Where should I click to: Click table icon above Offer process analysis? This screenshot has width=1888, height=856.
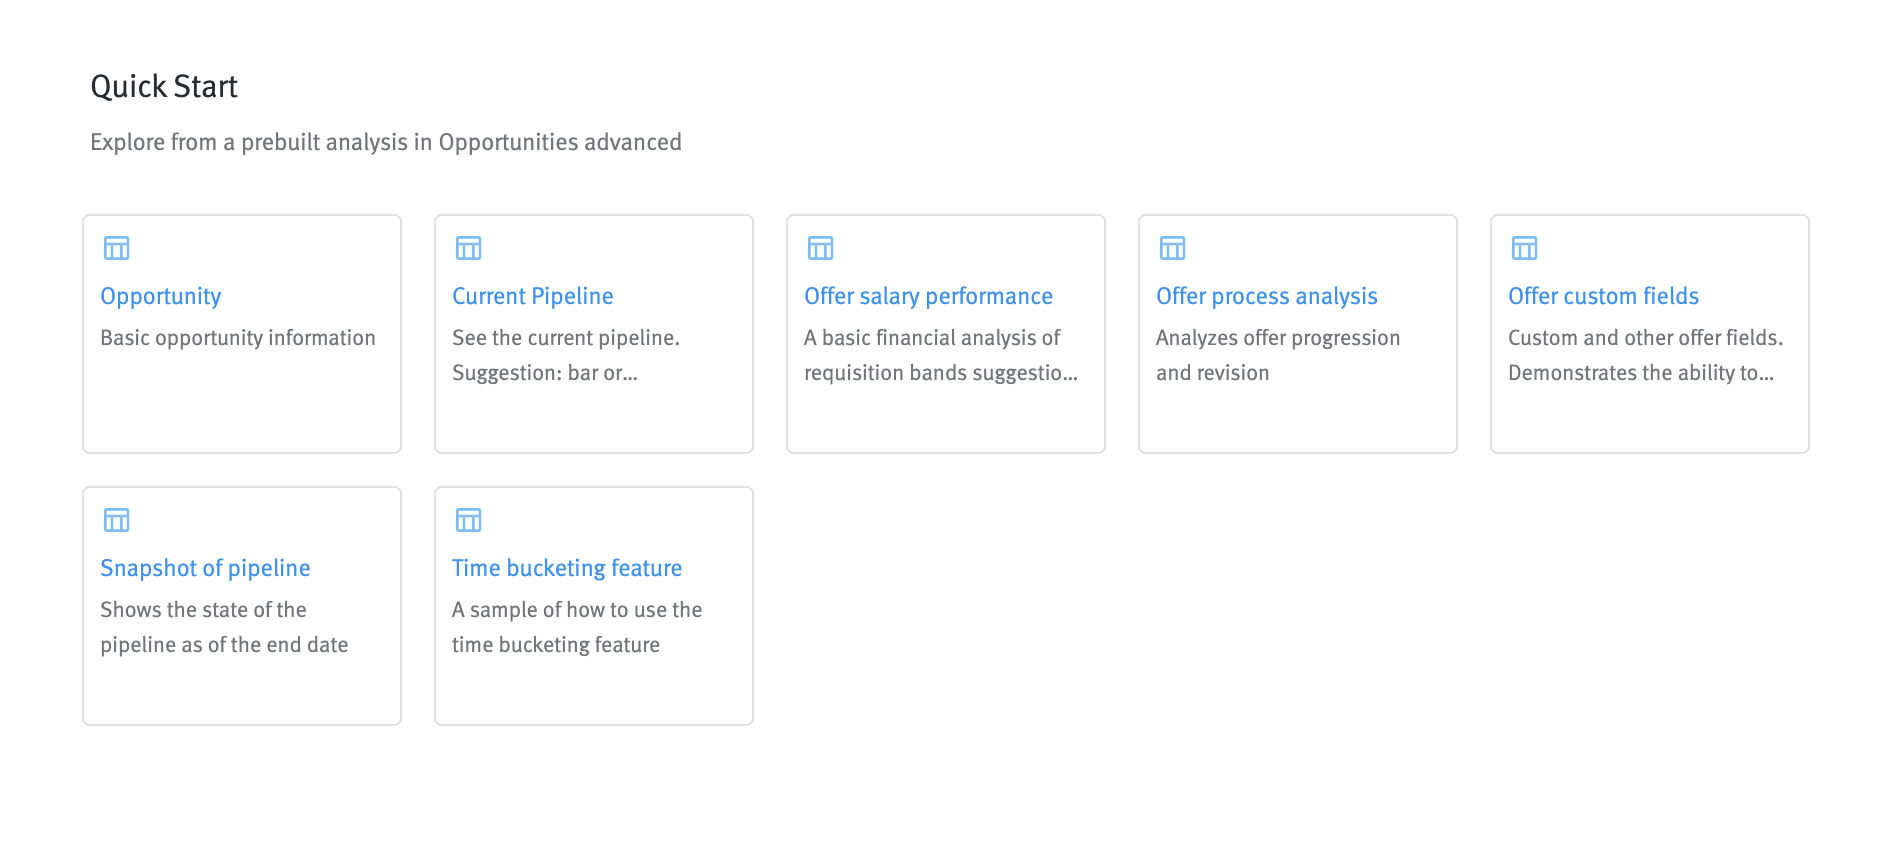pos(1173,248)
